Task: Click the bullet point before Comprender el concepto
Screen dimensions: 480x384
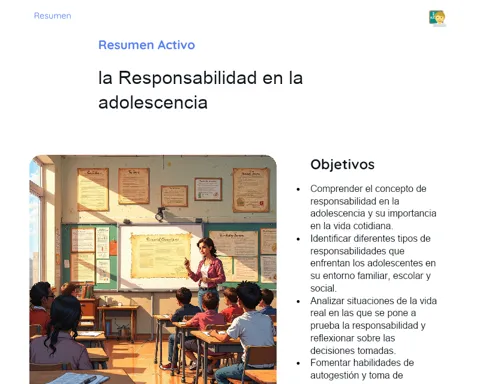Action: [298, 189]
